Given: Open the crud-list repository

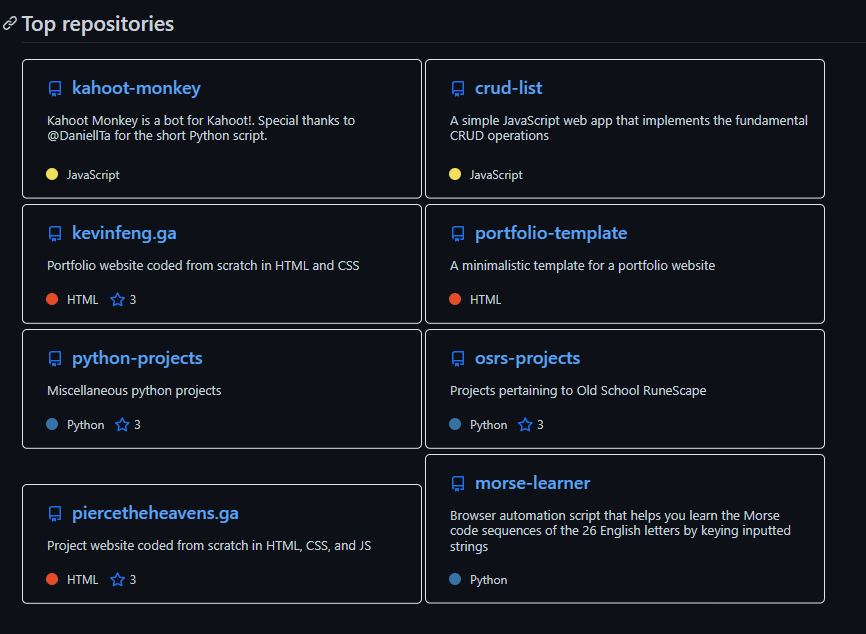Looking at the screenshot, I should point(510,88).
